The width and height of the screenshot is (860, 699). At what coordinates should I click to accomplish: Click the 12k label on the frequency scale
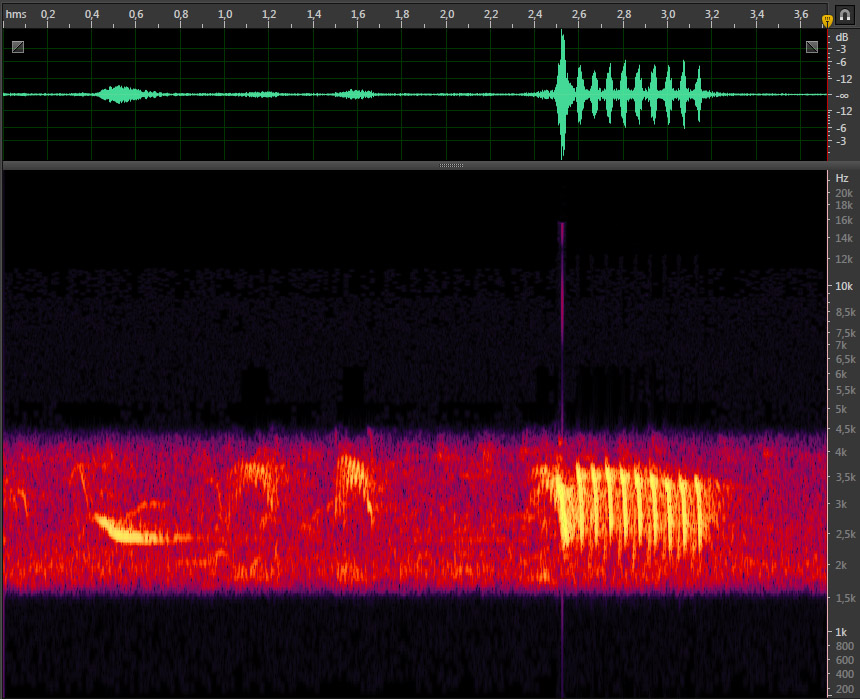pyautogui.click(x=844, y=259)
